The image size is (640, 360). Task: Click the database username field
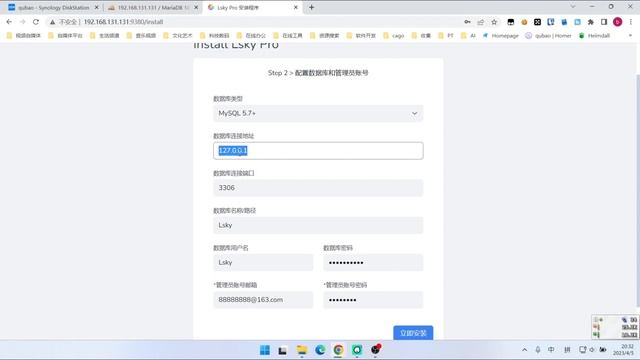tap(263, 262)
